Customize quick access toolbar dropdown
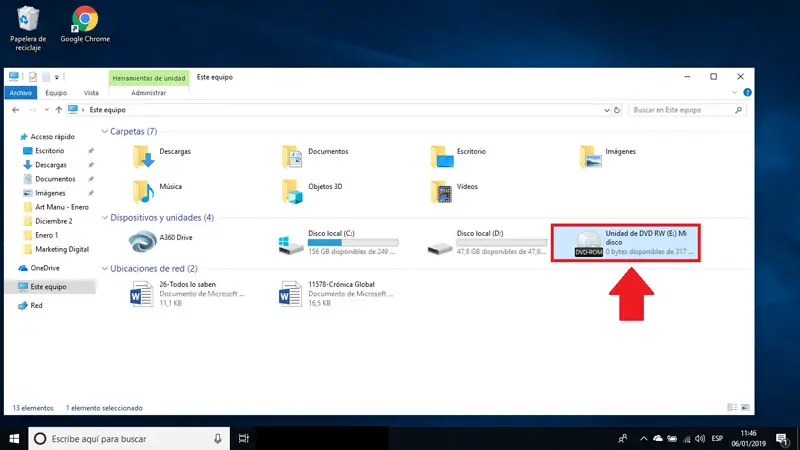Viewport: 800px width, 450px height. (x=57, y=77)
